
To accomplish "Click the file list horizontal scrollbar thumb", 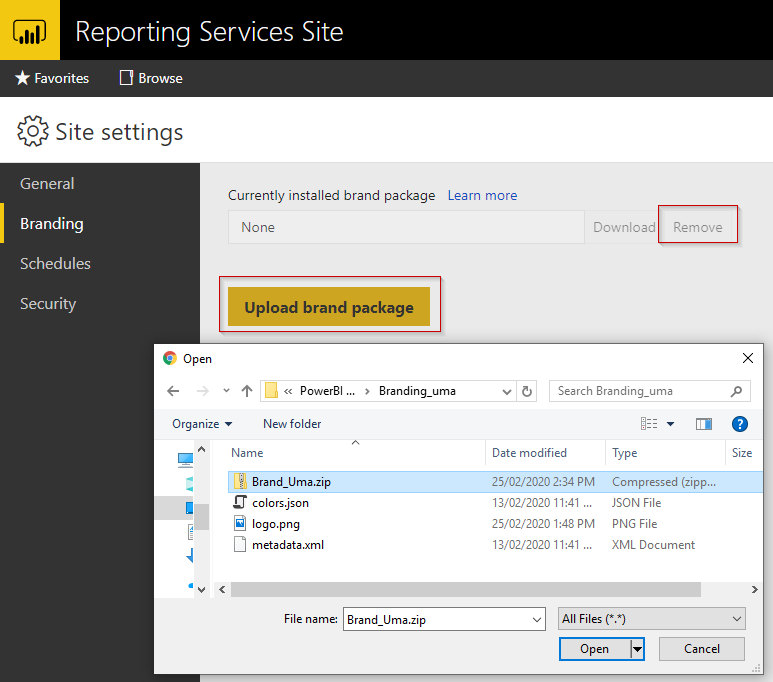I will 466,589.
